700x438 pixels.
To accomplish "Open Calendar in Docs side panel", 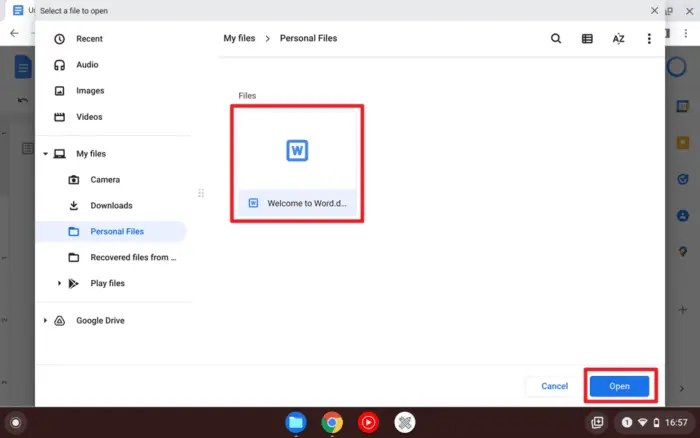I will click(683, 106).
